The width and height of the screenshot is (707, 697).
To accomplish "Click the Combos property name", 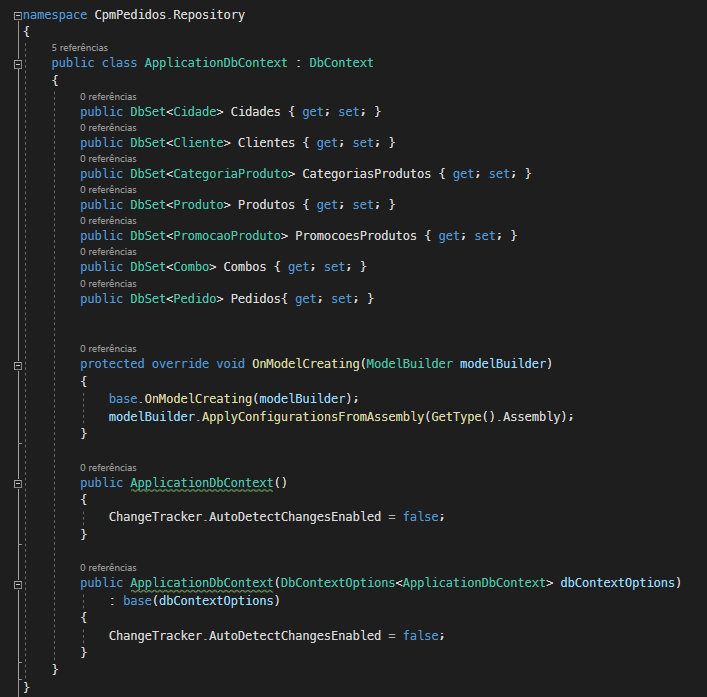I will point(245,267).
